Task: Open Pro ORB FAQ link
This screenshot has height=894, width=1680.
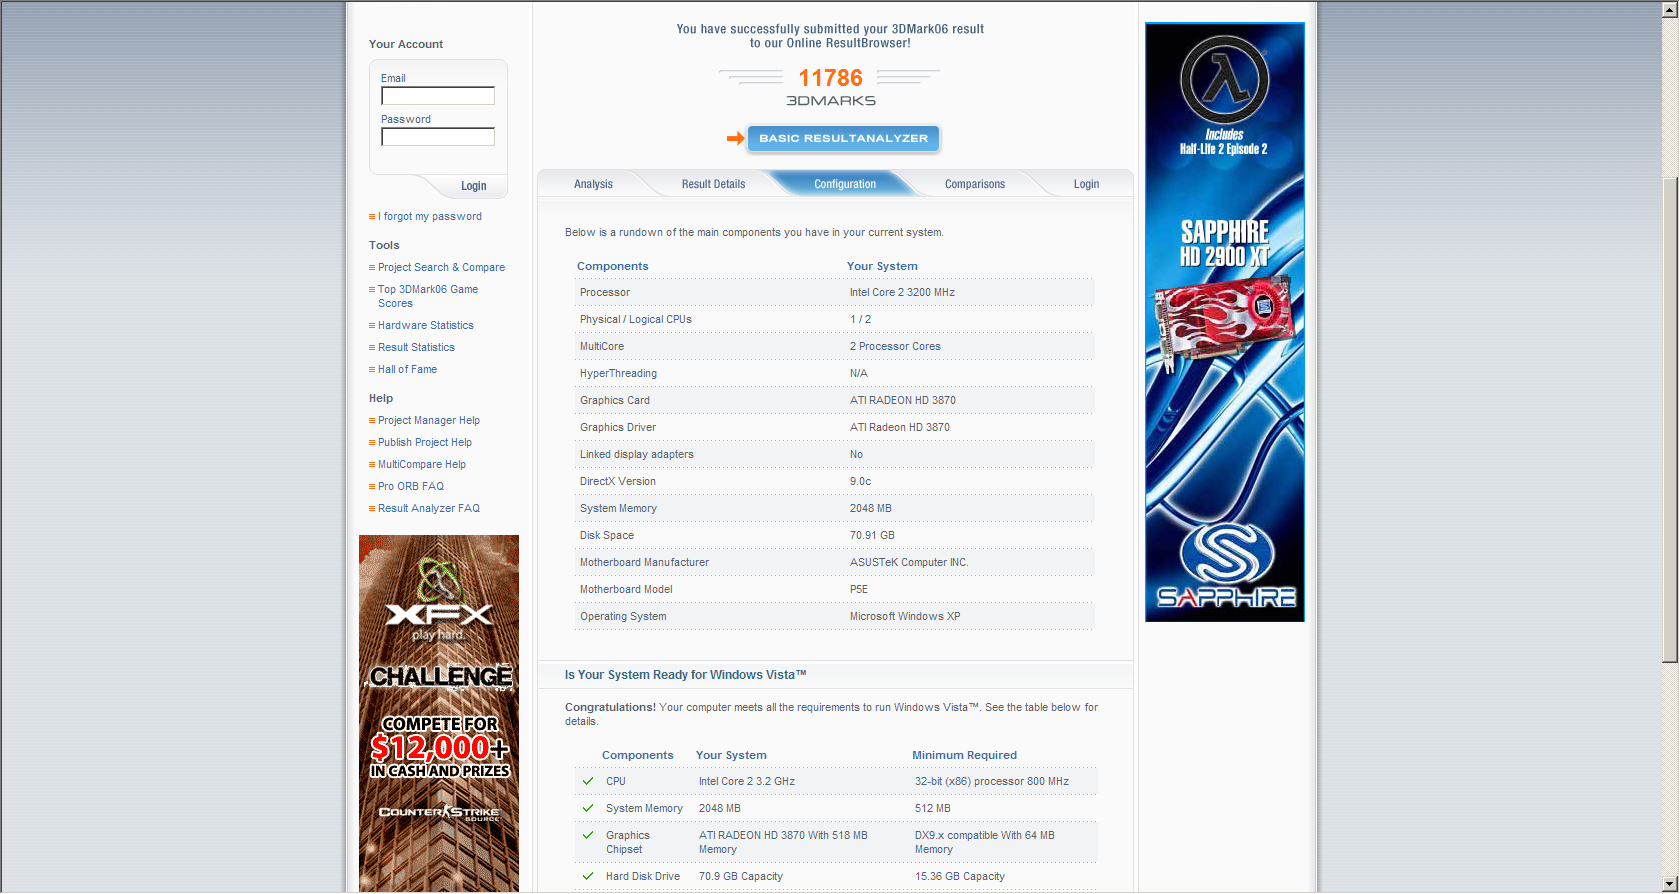Action: pos(411,486)
